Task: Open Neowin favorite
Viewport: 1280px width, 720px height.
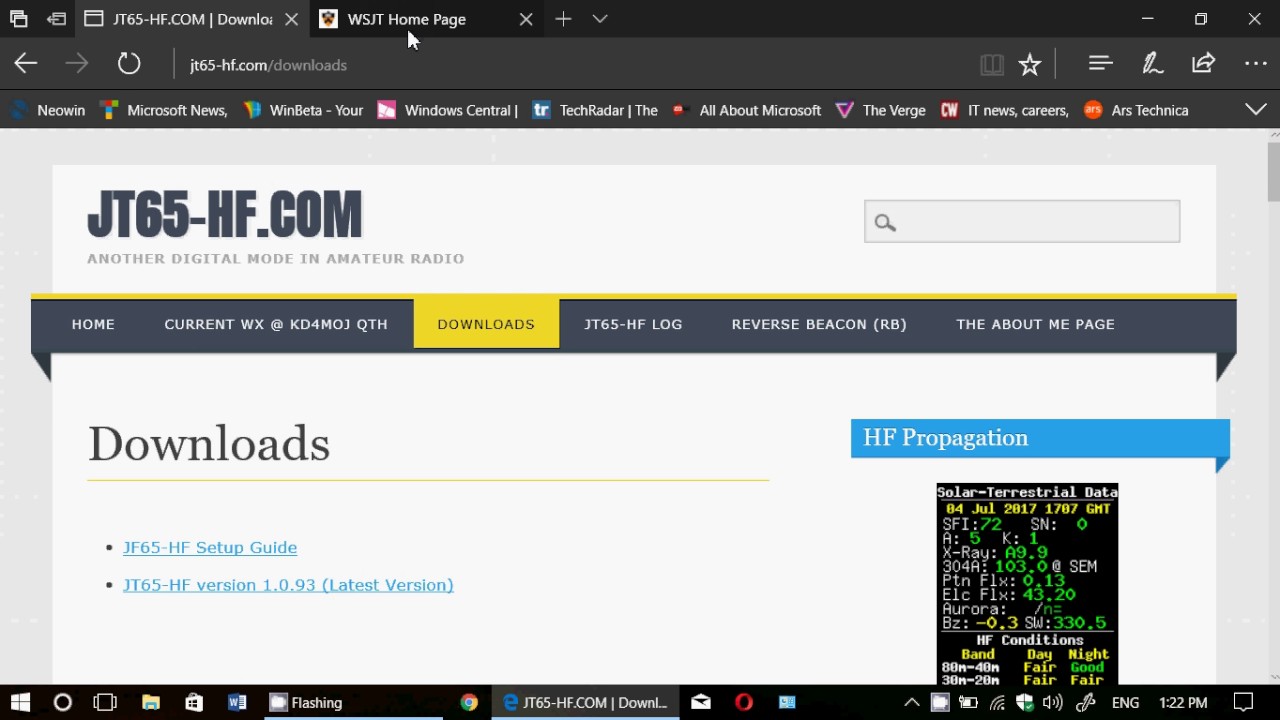Action: coord(47,110)
